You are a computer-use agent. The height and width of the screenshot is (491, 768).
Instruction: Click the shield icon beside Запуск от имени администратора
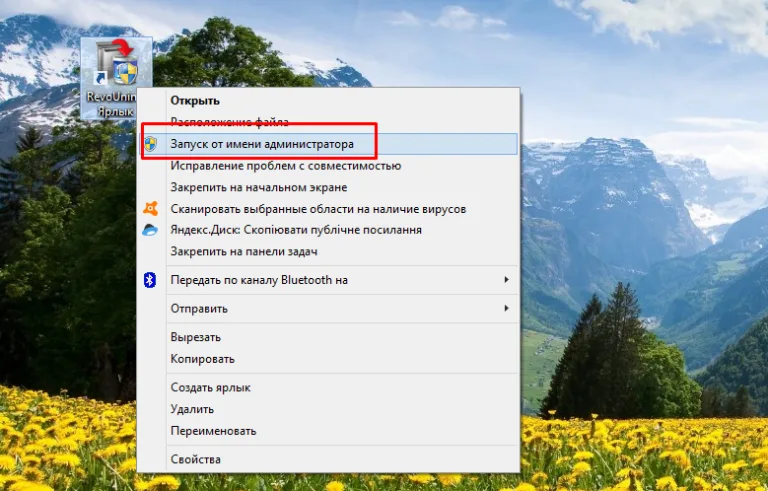pos(150,144)
